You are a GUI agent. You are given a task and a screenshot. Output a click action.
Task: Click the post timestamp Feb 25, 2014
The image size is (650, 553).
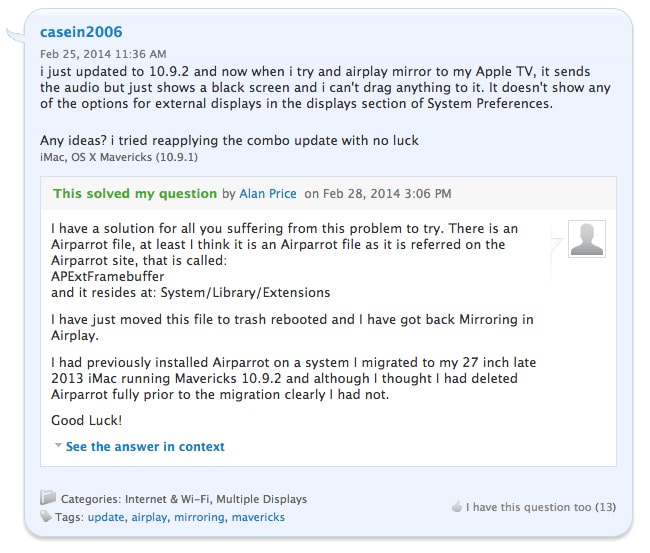pos(103,54)
